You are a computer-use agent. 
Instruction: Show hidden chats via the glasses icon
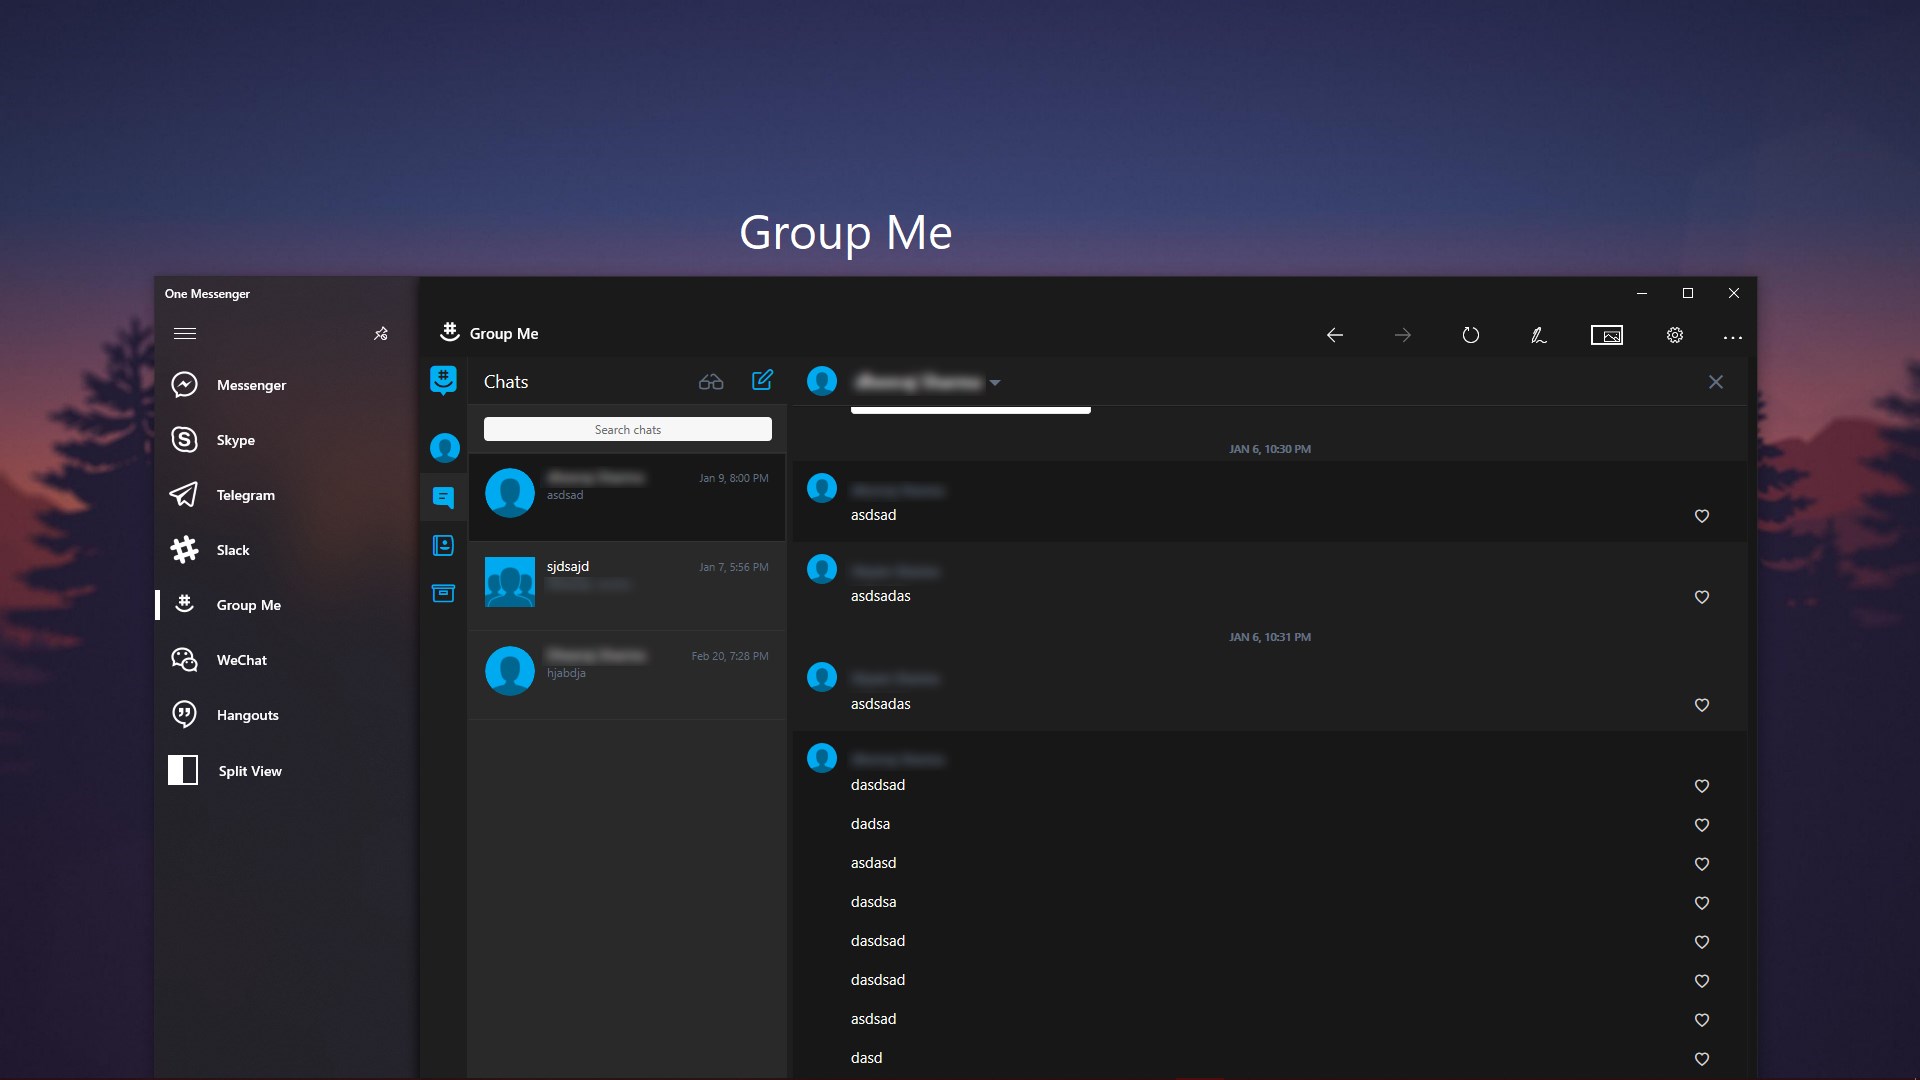pos(711,381)
